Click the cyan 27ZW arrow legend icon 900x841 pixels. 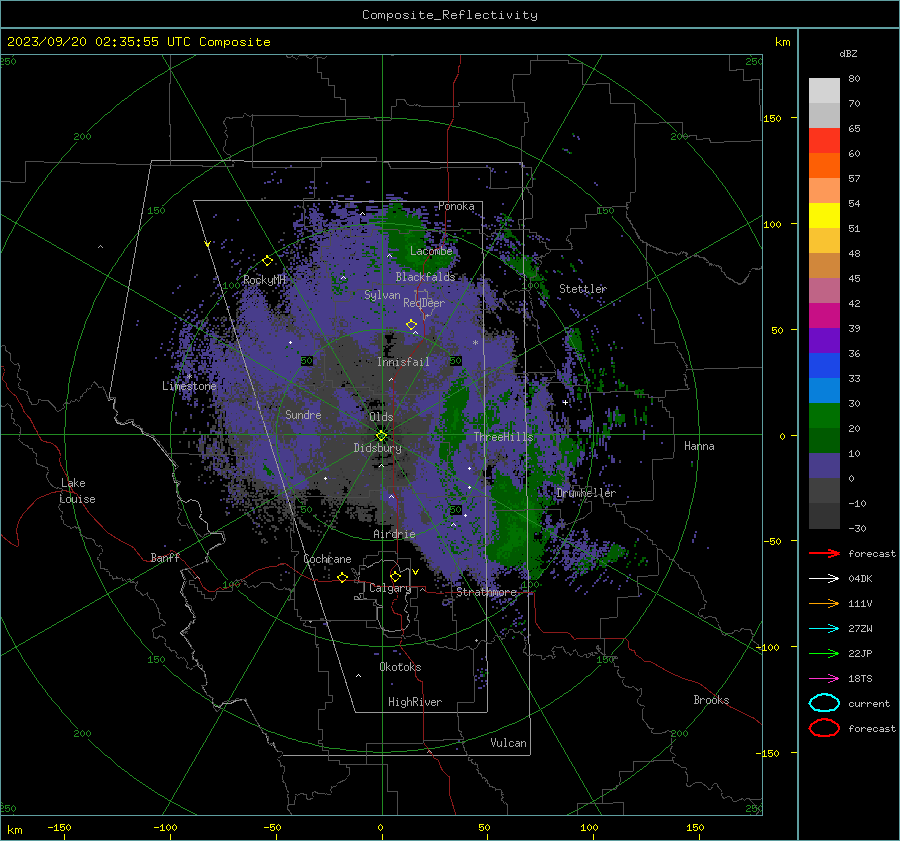coord(824,629)
